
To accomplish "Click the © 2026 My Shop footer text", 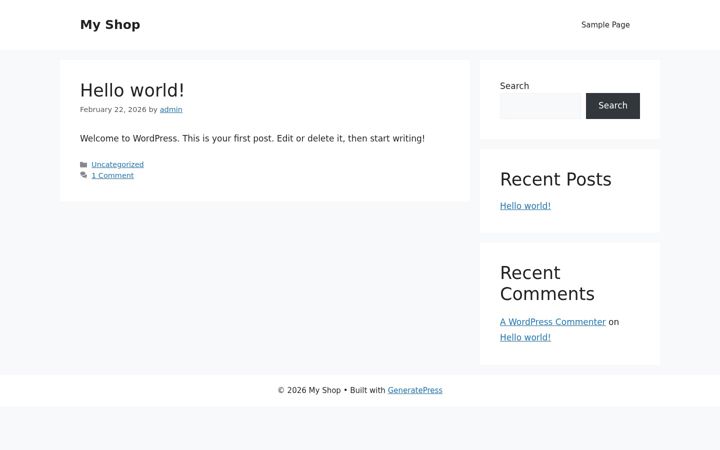I will pyautogui.click(x=309, y=390).
